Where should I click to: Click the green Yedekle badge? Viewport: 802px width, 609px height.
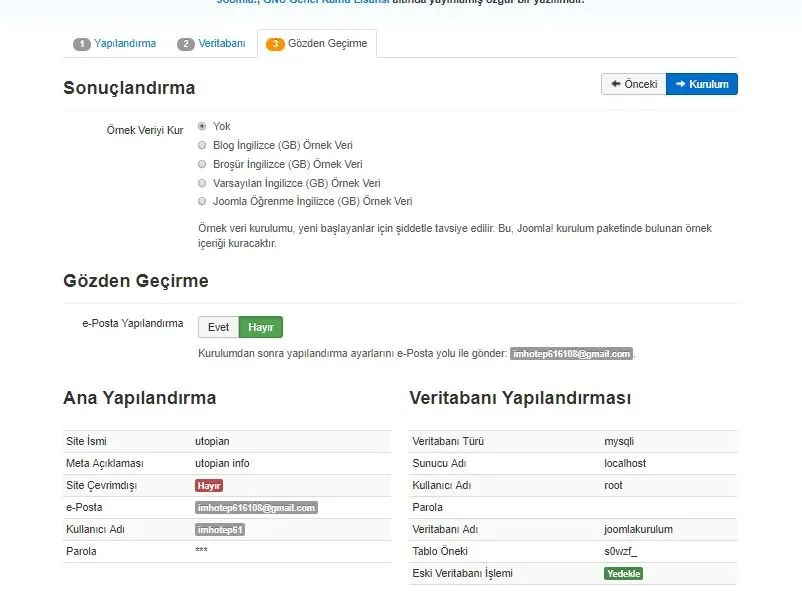click(623, 574)
